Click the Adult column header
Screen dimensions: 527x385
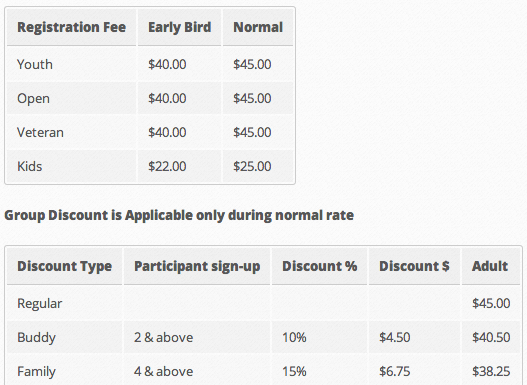[x=490, y=266]
